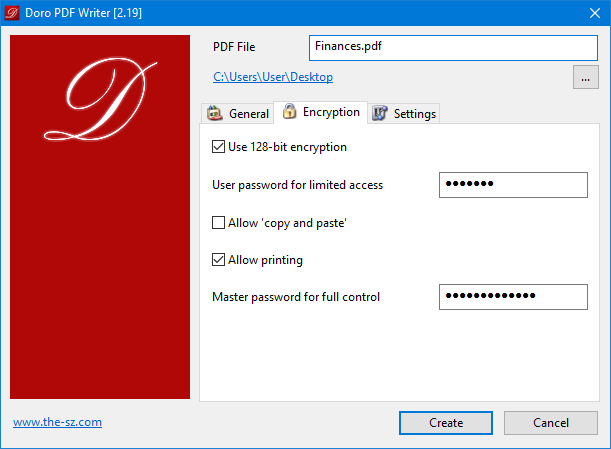This screenshot has width=611, height=449.
Task: Focus the user password field
Action: pyautogui.click(x=513, y=185)
